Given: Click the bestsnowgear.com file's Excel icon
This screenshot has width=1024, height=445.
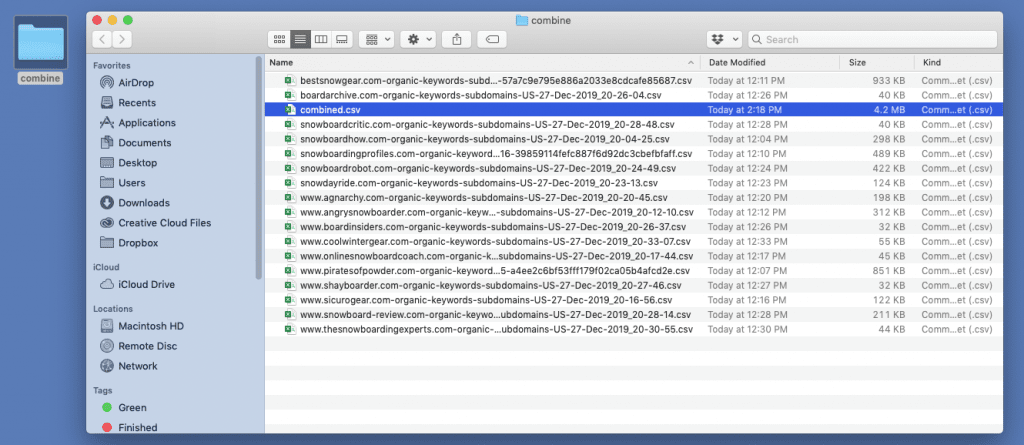Looking at the screenshot, I should [x=290, y=80].
